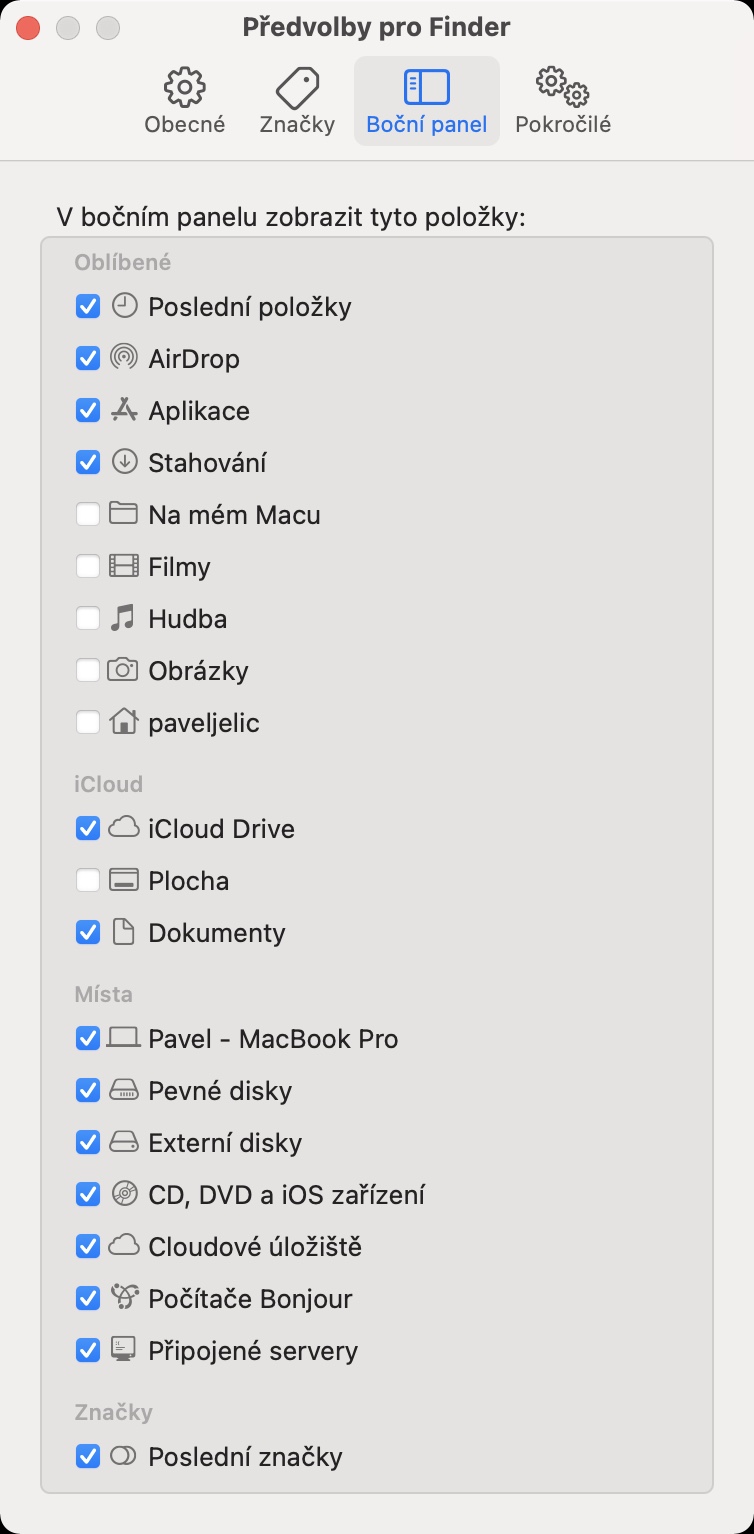
Task: Click the Filmy film strip icon
Action: pyautogui.click(x=123, y=566)
